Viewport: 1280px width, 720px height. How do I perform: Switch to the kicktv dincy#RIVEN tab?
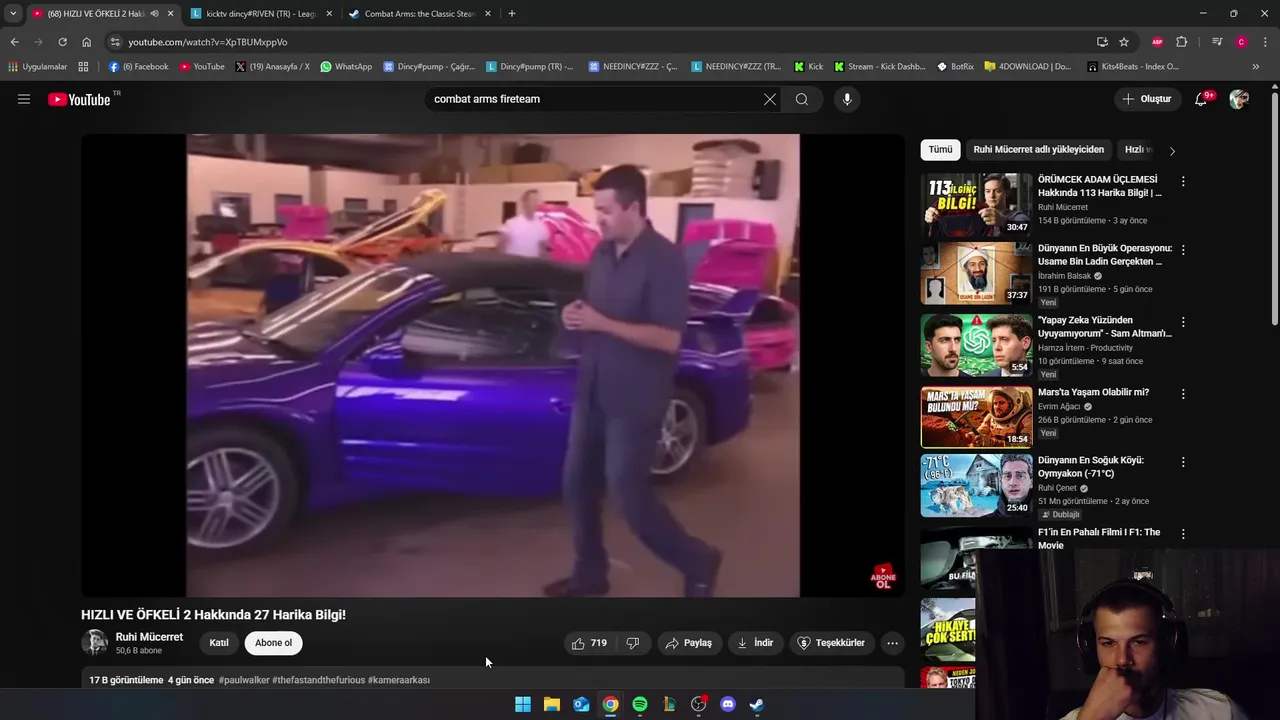click(x=260, y=13)
